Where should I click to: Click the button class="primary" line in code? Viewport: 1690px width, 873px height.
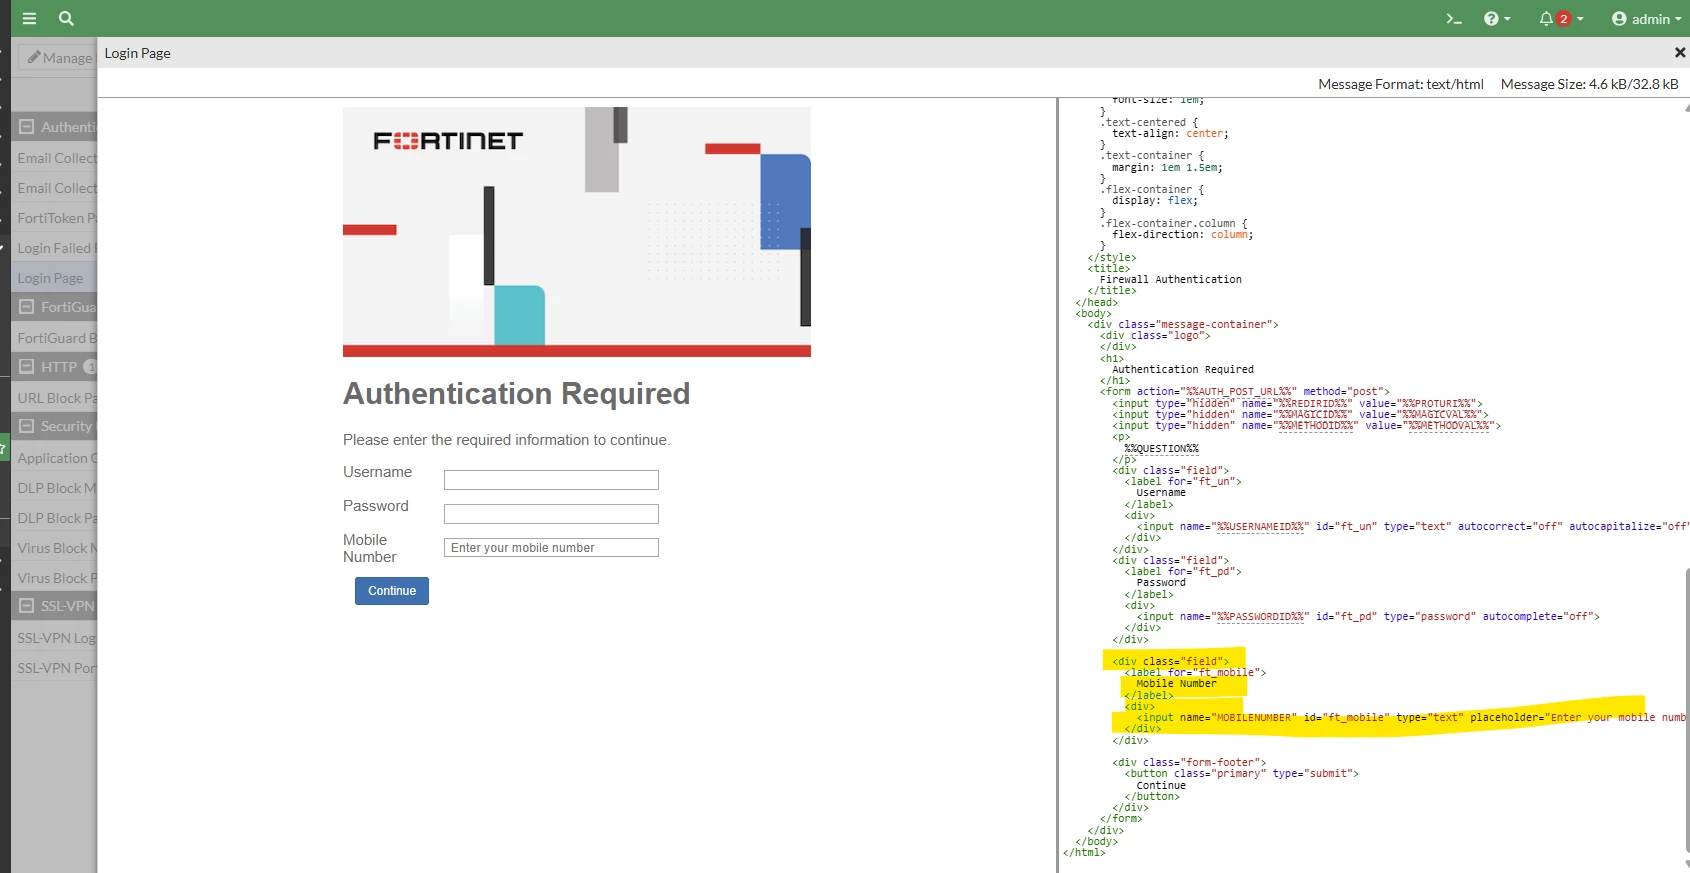click(1241, 774)
